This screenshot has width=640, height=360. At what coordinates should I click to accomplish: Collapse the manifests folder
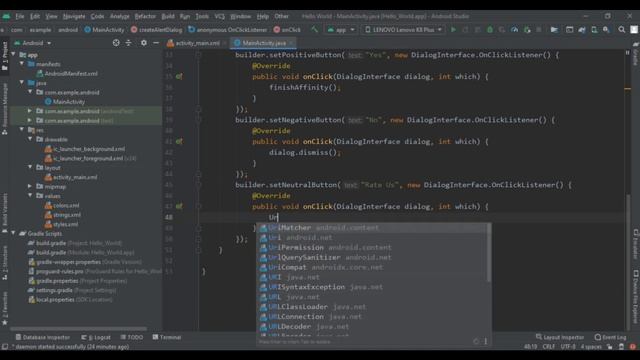[x=22, y=64]
